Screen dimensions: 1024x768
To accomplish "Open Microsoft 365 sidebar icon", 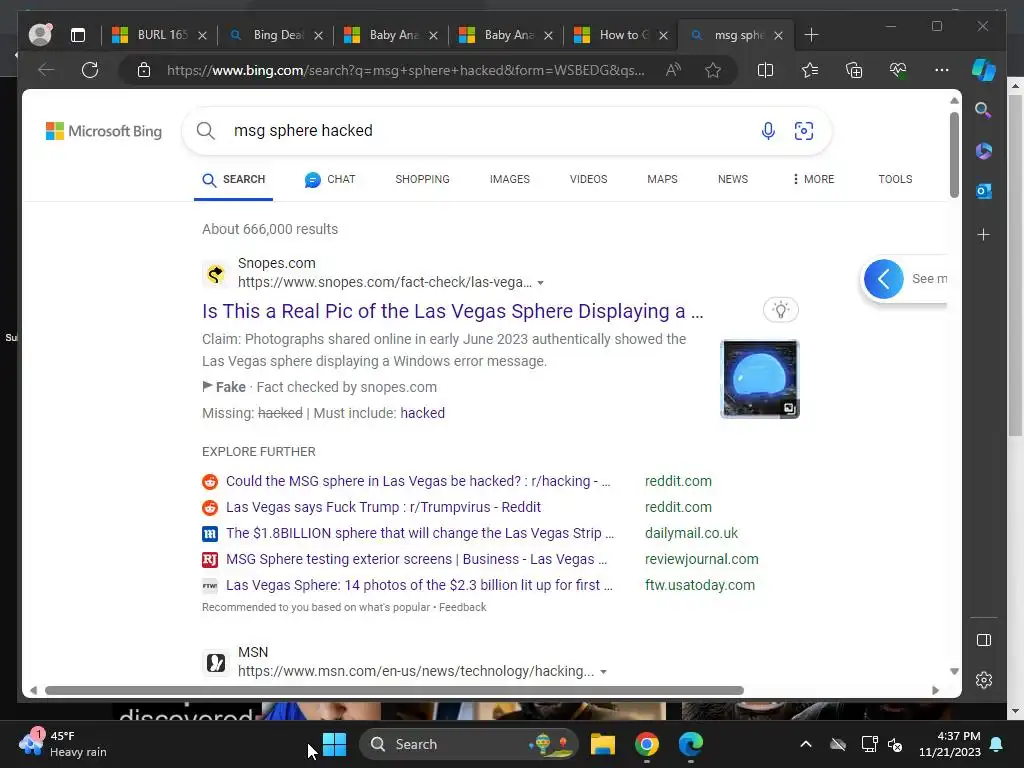I will coord(984,151).
